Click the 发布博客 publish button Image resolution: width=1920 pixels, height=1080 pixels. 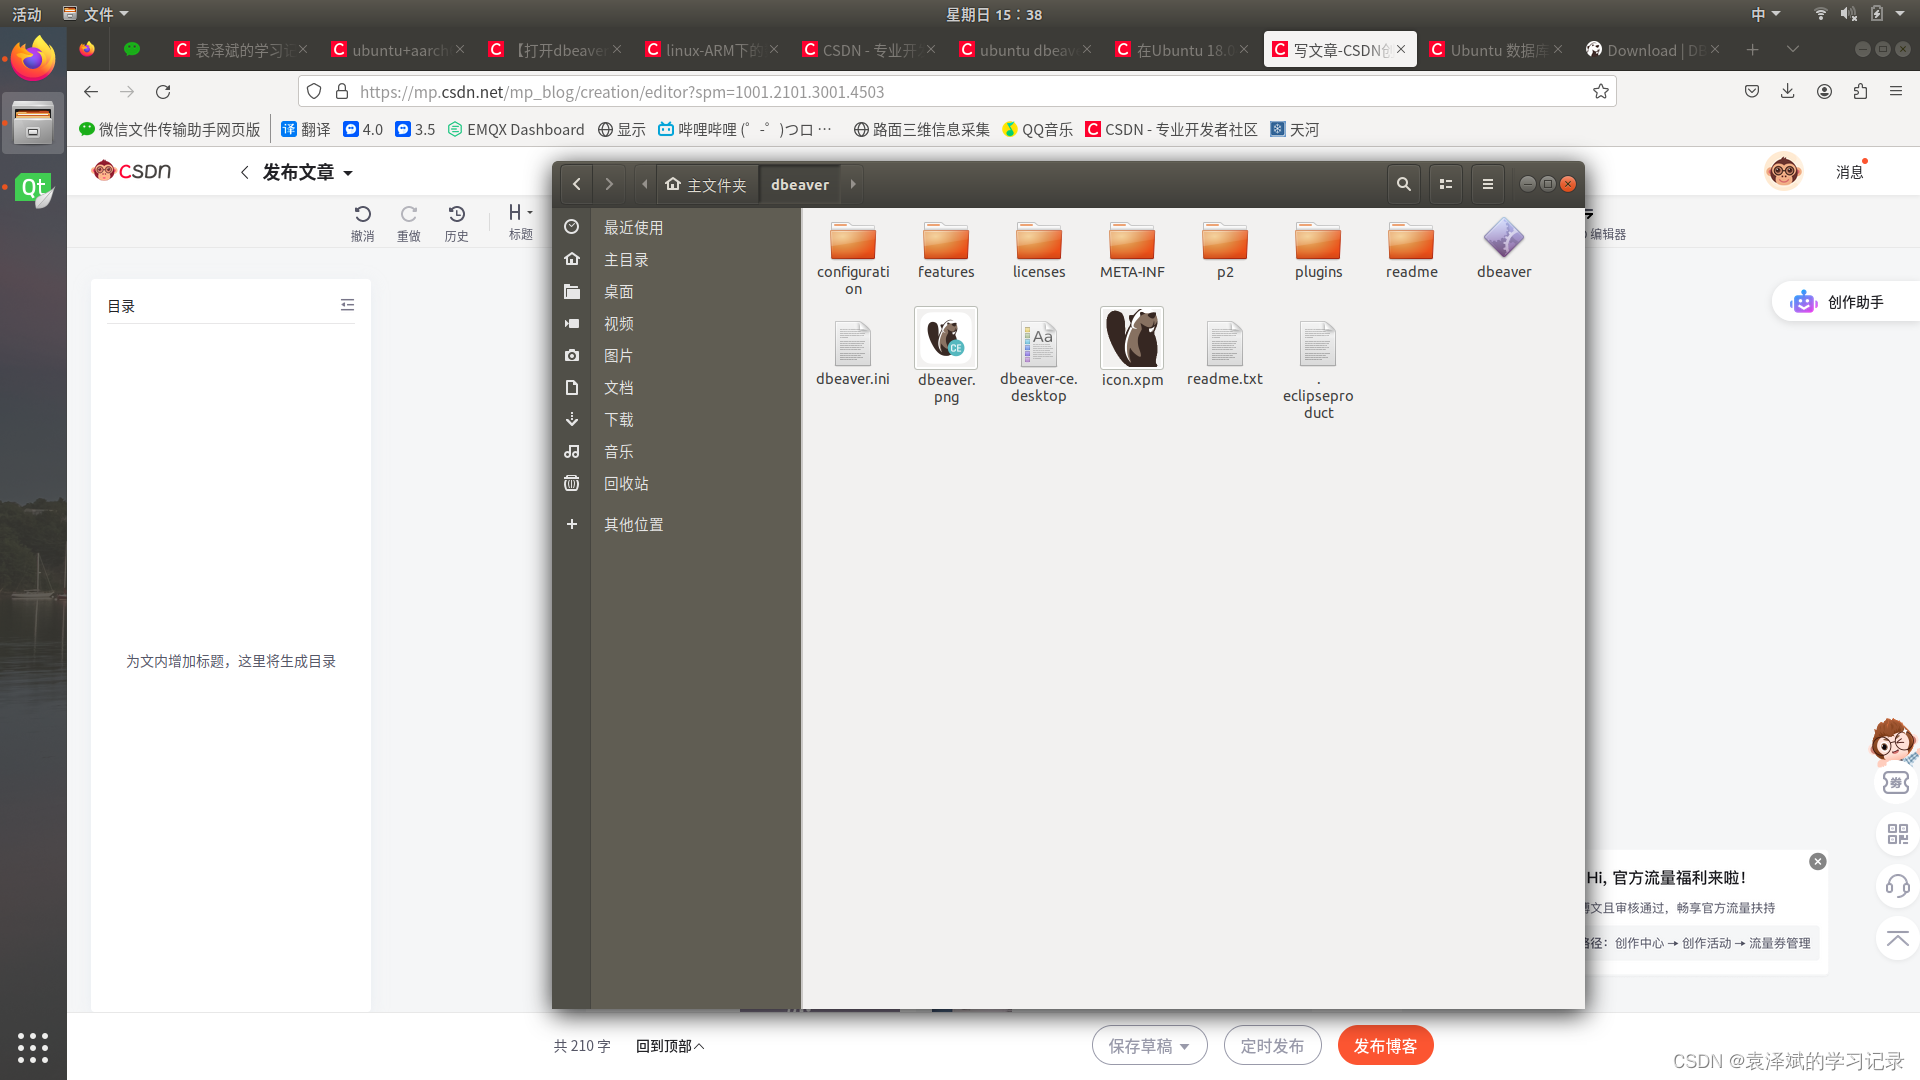click(x=1386, y=1045)
